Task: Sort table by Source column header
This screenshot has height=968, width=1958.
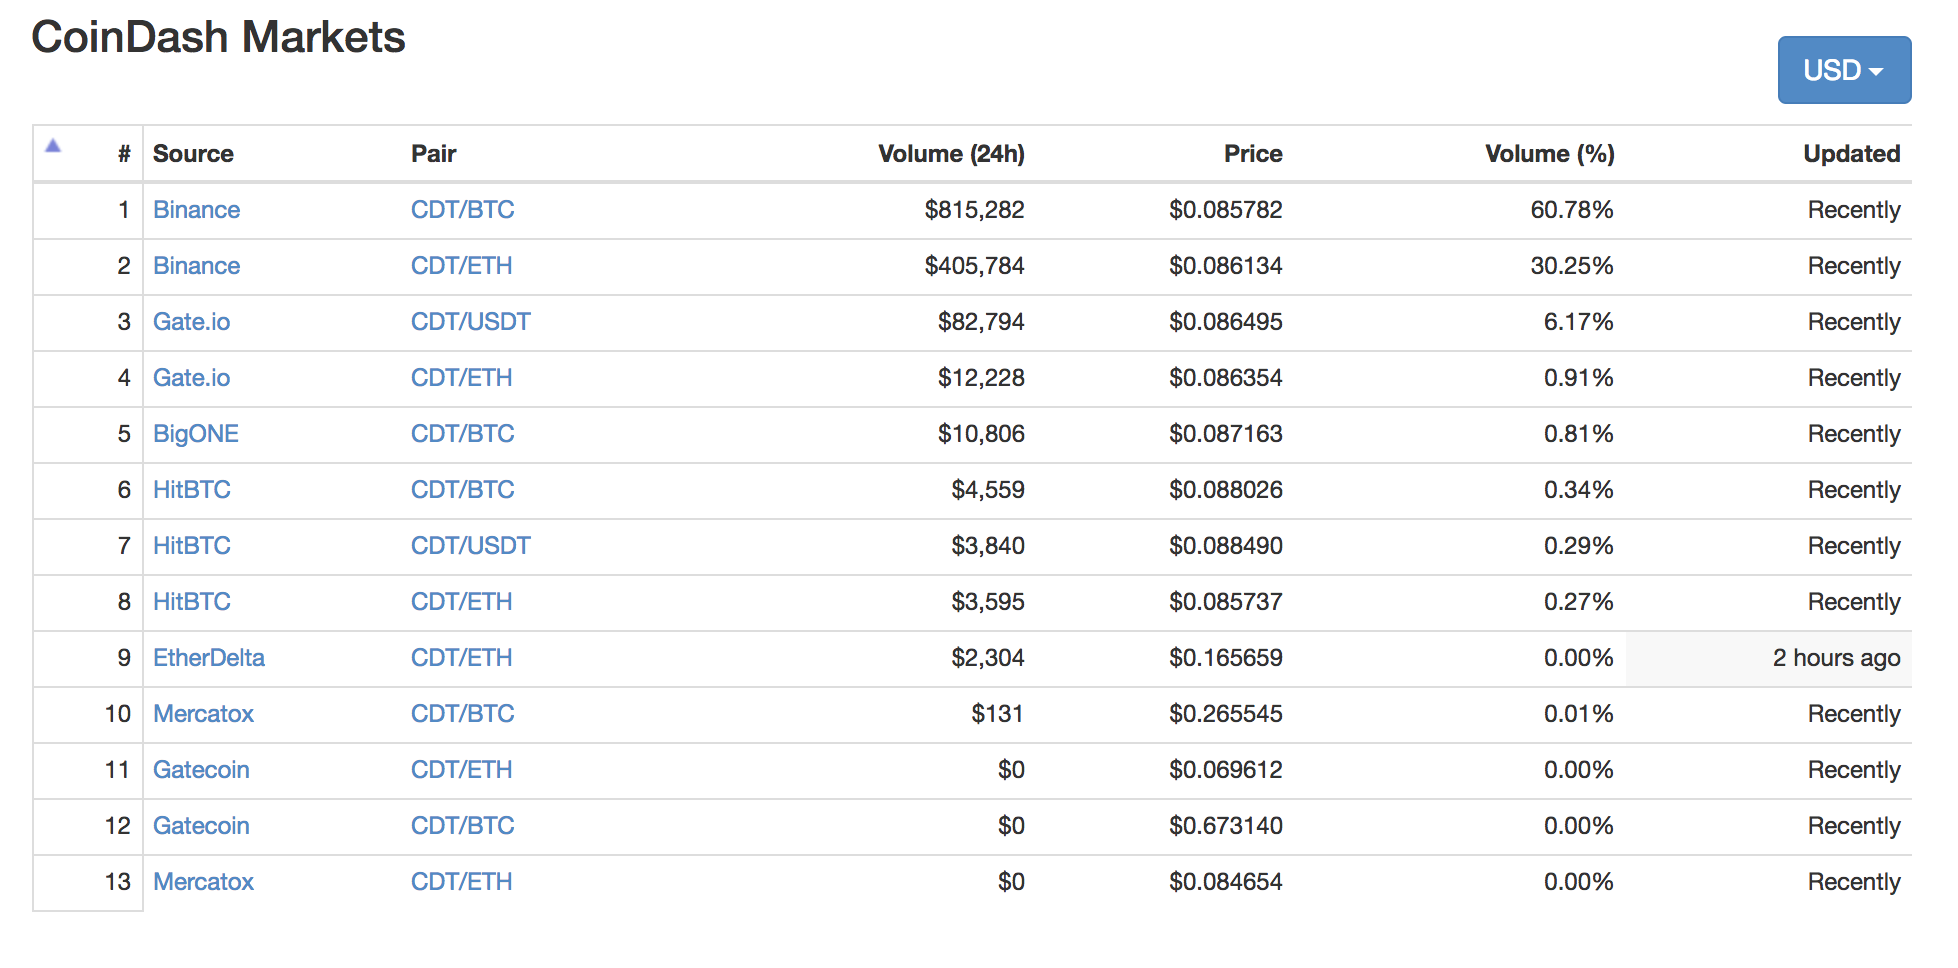Action: [x=193, y=154]
